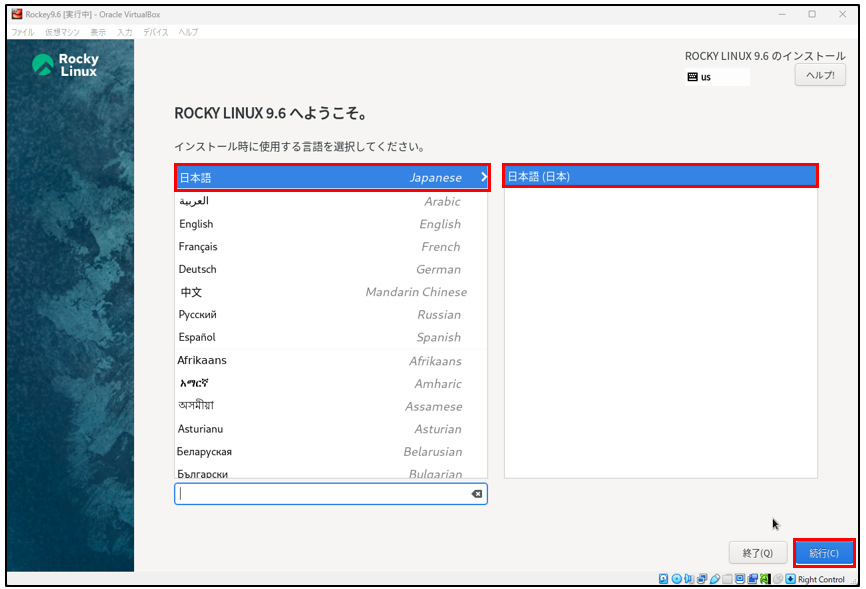Click the green CPU chip status icon
This screenshot has width=866, height=589.
pyautogui.click(x=765, y=579)
